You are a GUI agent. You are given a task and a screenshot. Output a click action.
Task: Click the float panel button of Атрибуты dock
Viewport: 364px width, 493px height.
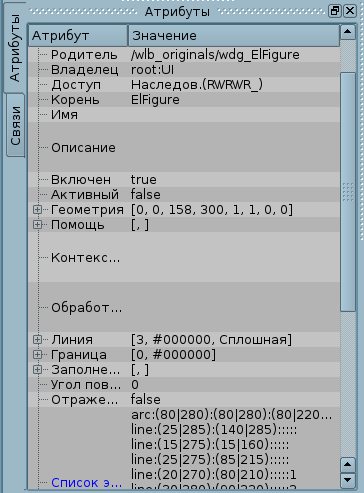coord(335,11)
